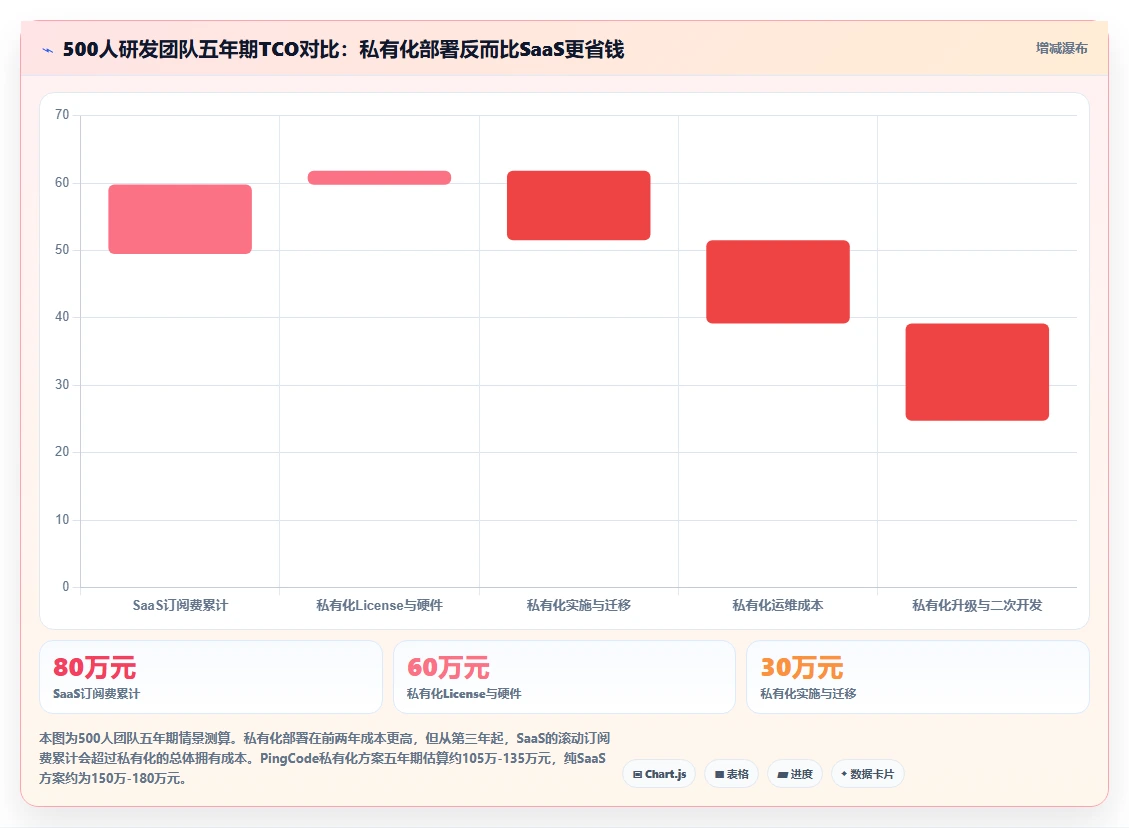Click the 私有化License与硬件 thin bar

click(x=379, y=177)
